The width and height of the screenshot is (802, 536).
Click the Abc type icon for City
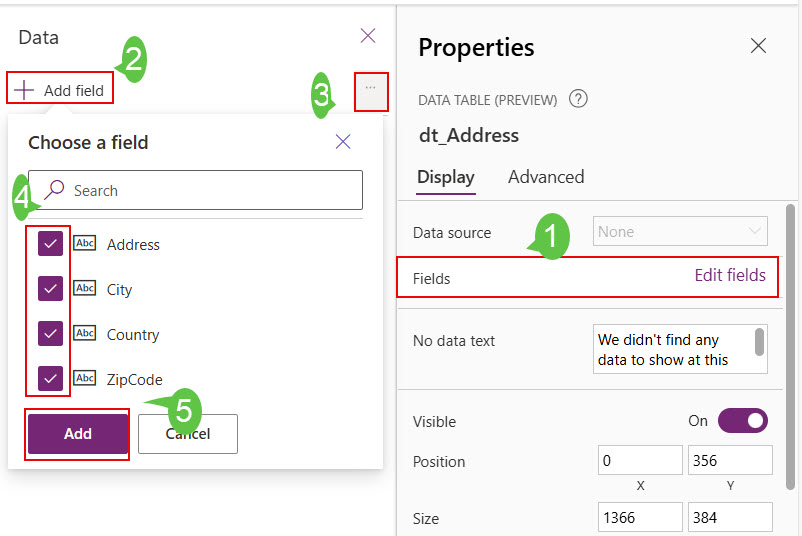coord(84,288)
